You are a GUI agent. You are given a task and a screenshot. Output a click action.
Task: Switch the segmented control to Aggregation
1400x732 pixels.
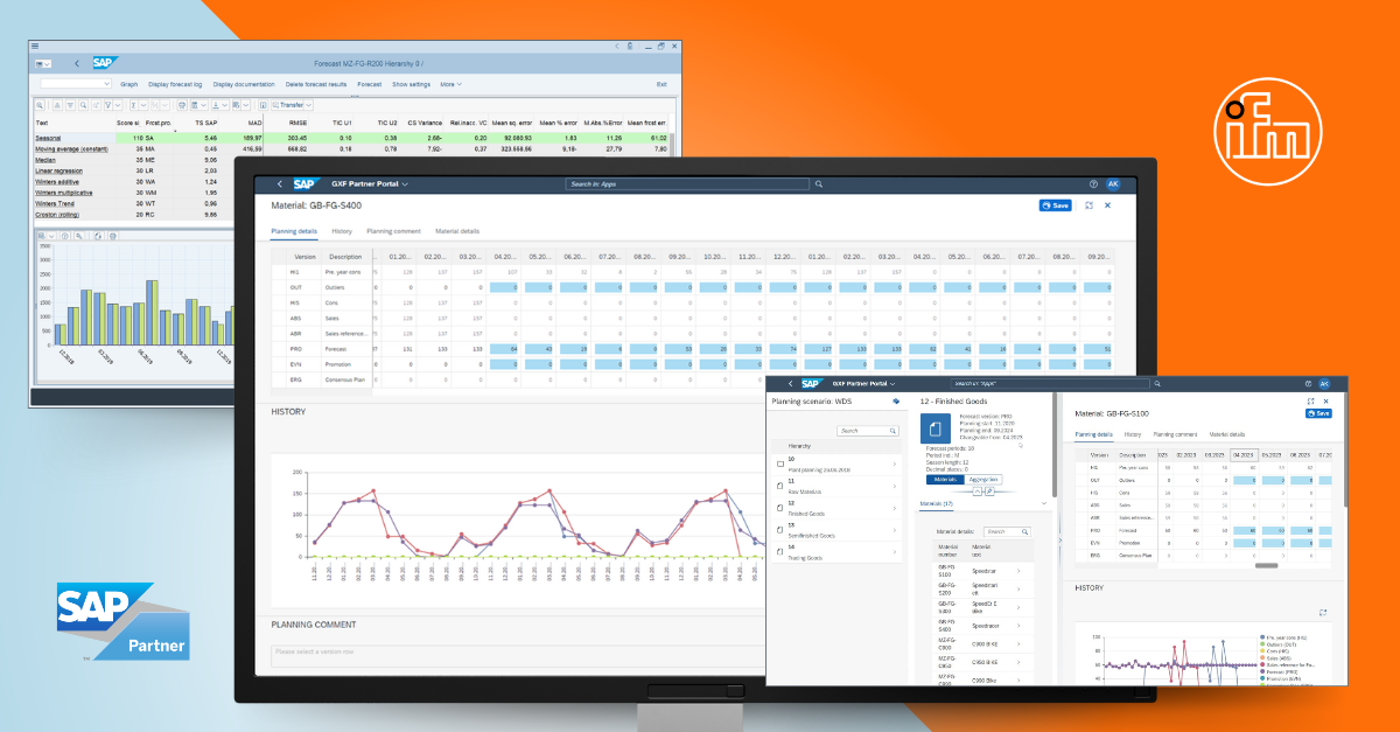pos(984,480)
